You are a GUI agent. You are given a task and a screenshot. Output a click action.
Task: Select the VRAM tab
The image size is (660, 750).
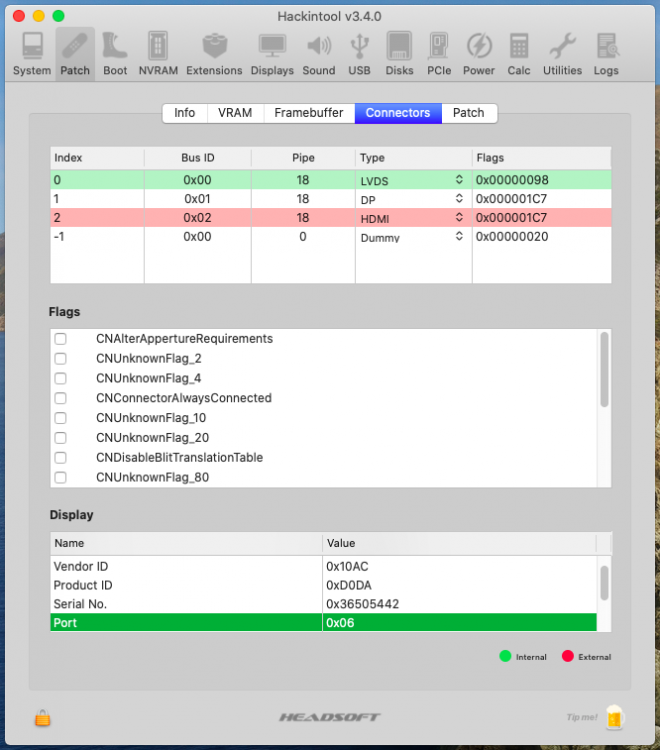[x=235, y=113]
